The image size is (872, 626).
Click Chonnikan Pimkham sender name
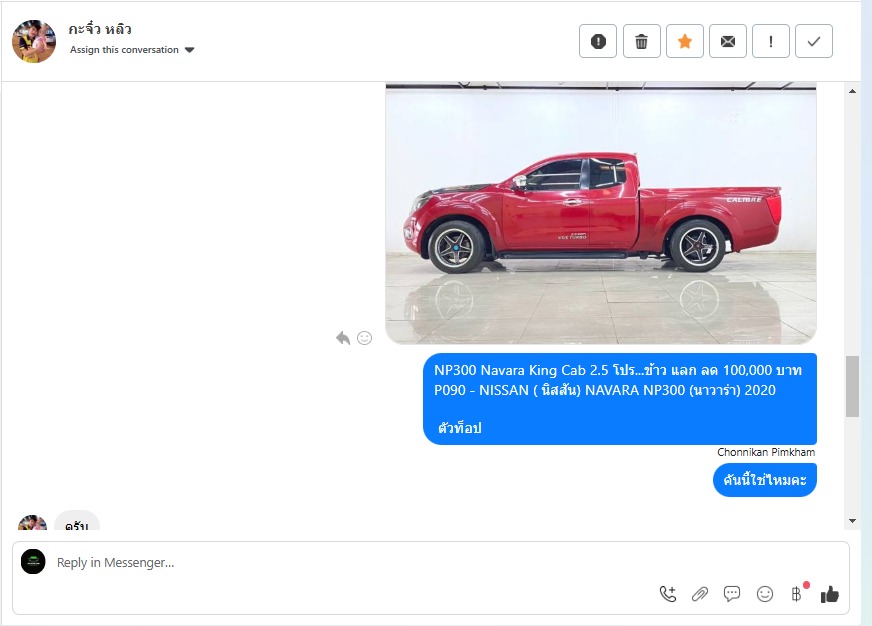pos(766,452)
